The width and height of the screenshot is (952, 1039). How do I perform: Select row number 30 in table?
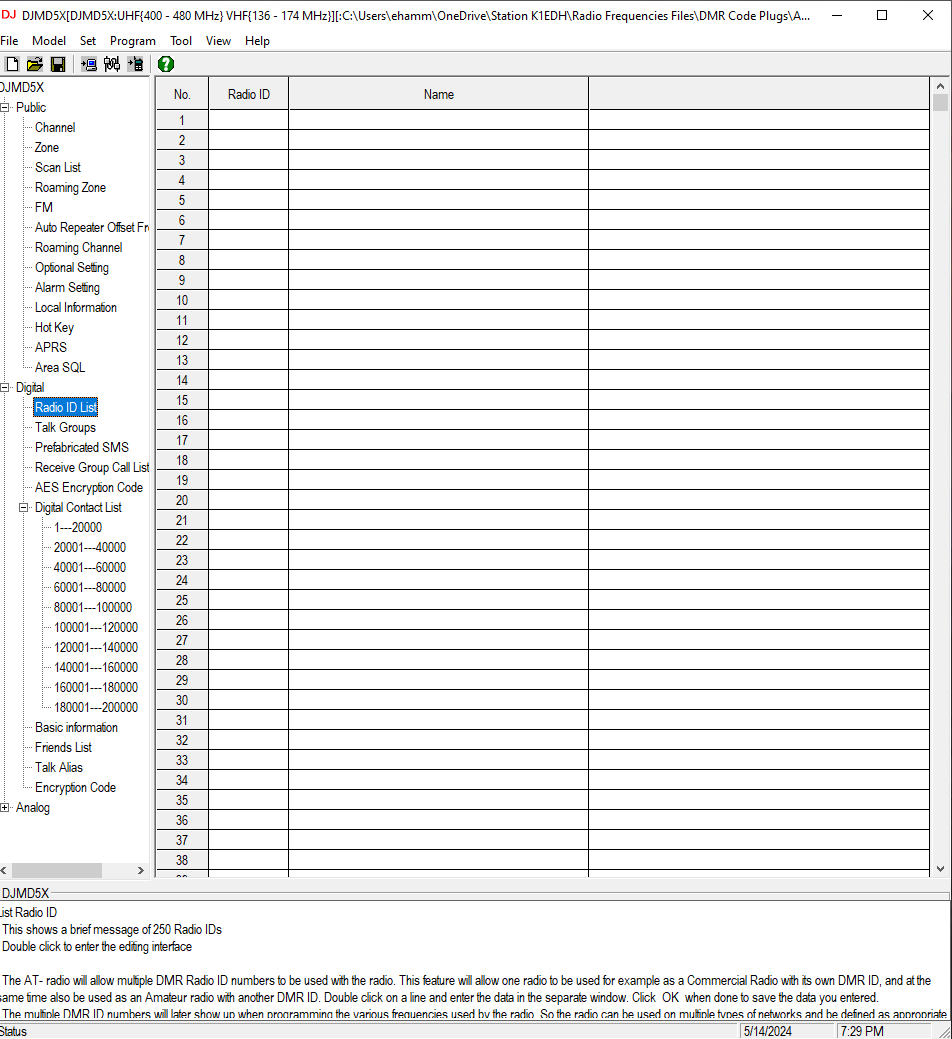182,700
